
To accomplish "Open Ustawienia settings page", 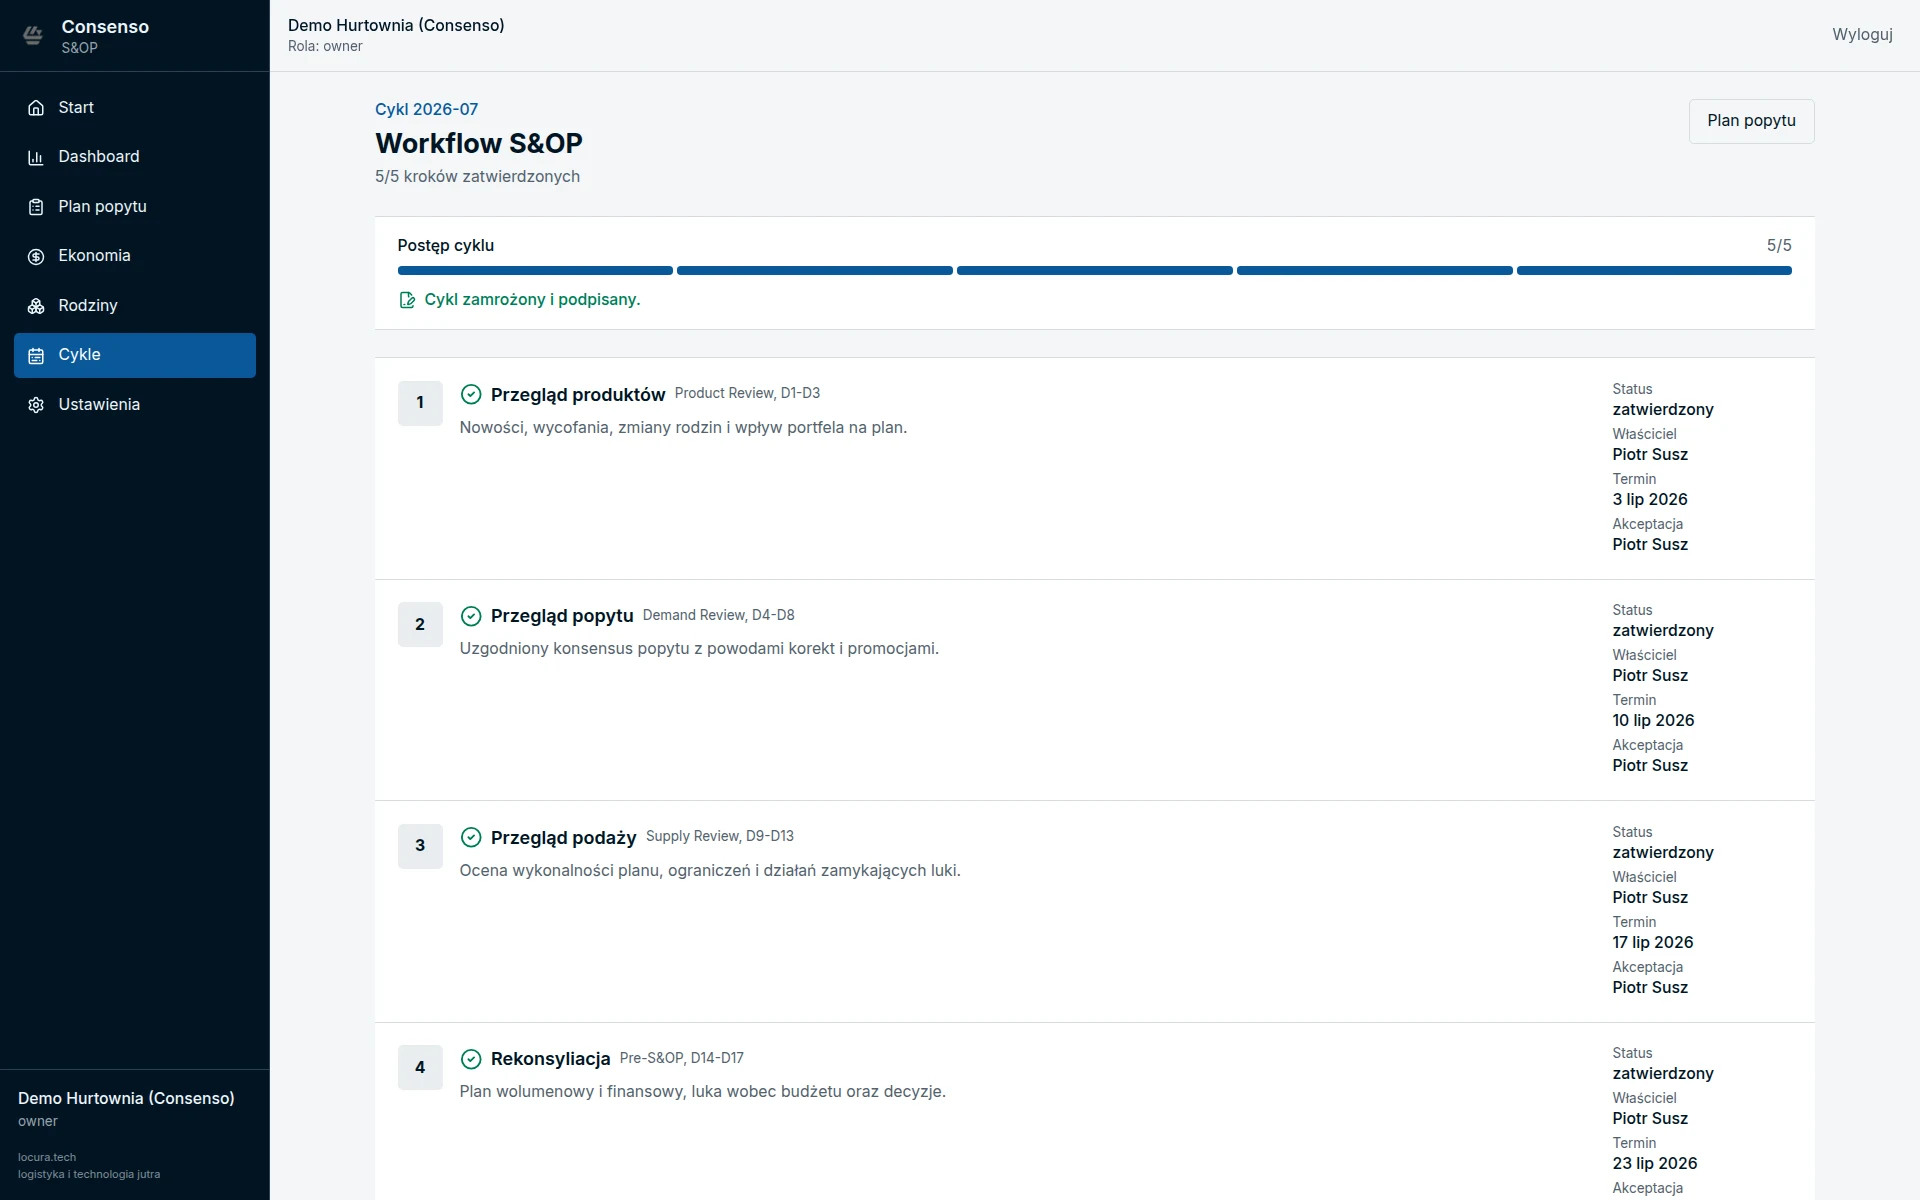I will point(135,405).
